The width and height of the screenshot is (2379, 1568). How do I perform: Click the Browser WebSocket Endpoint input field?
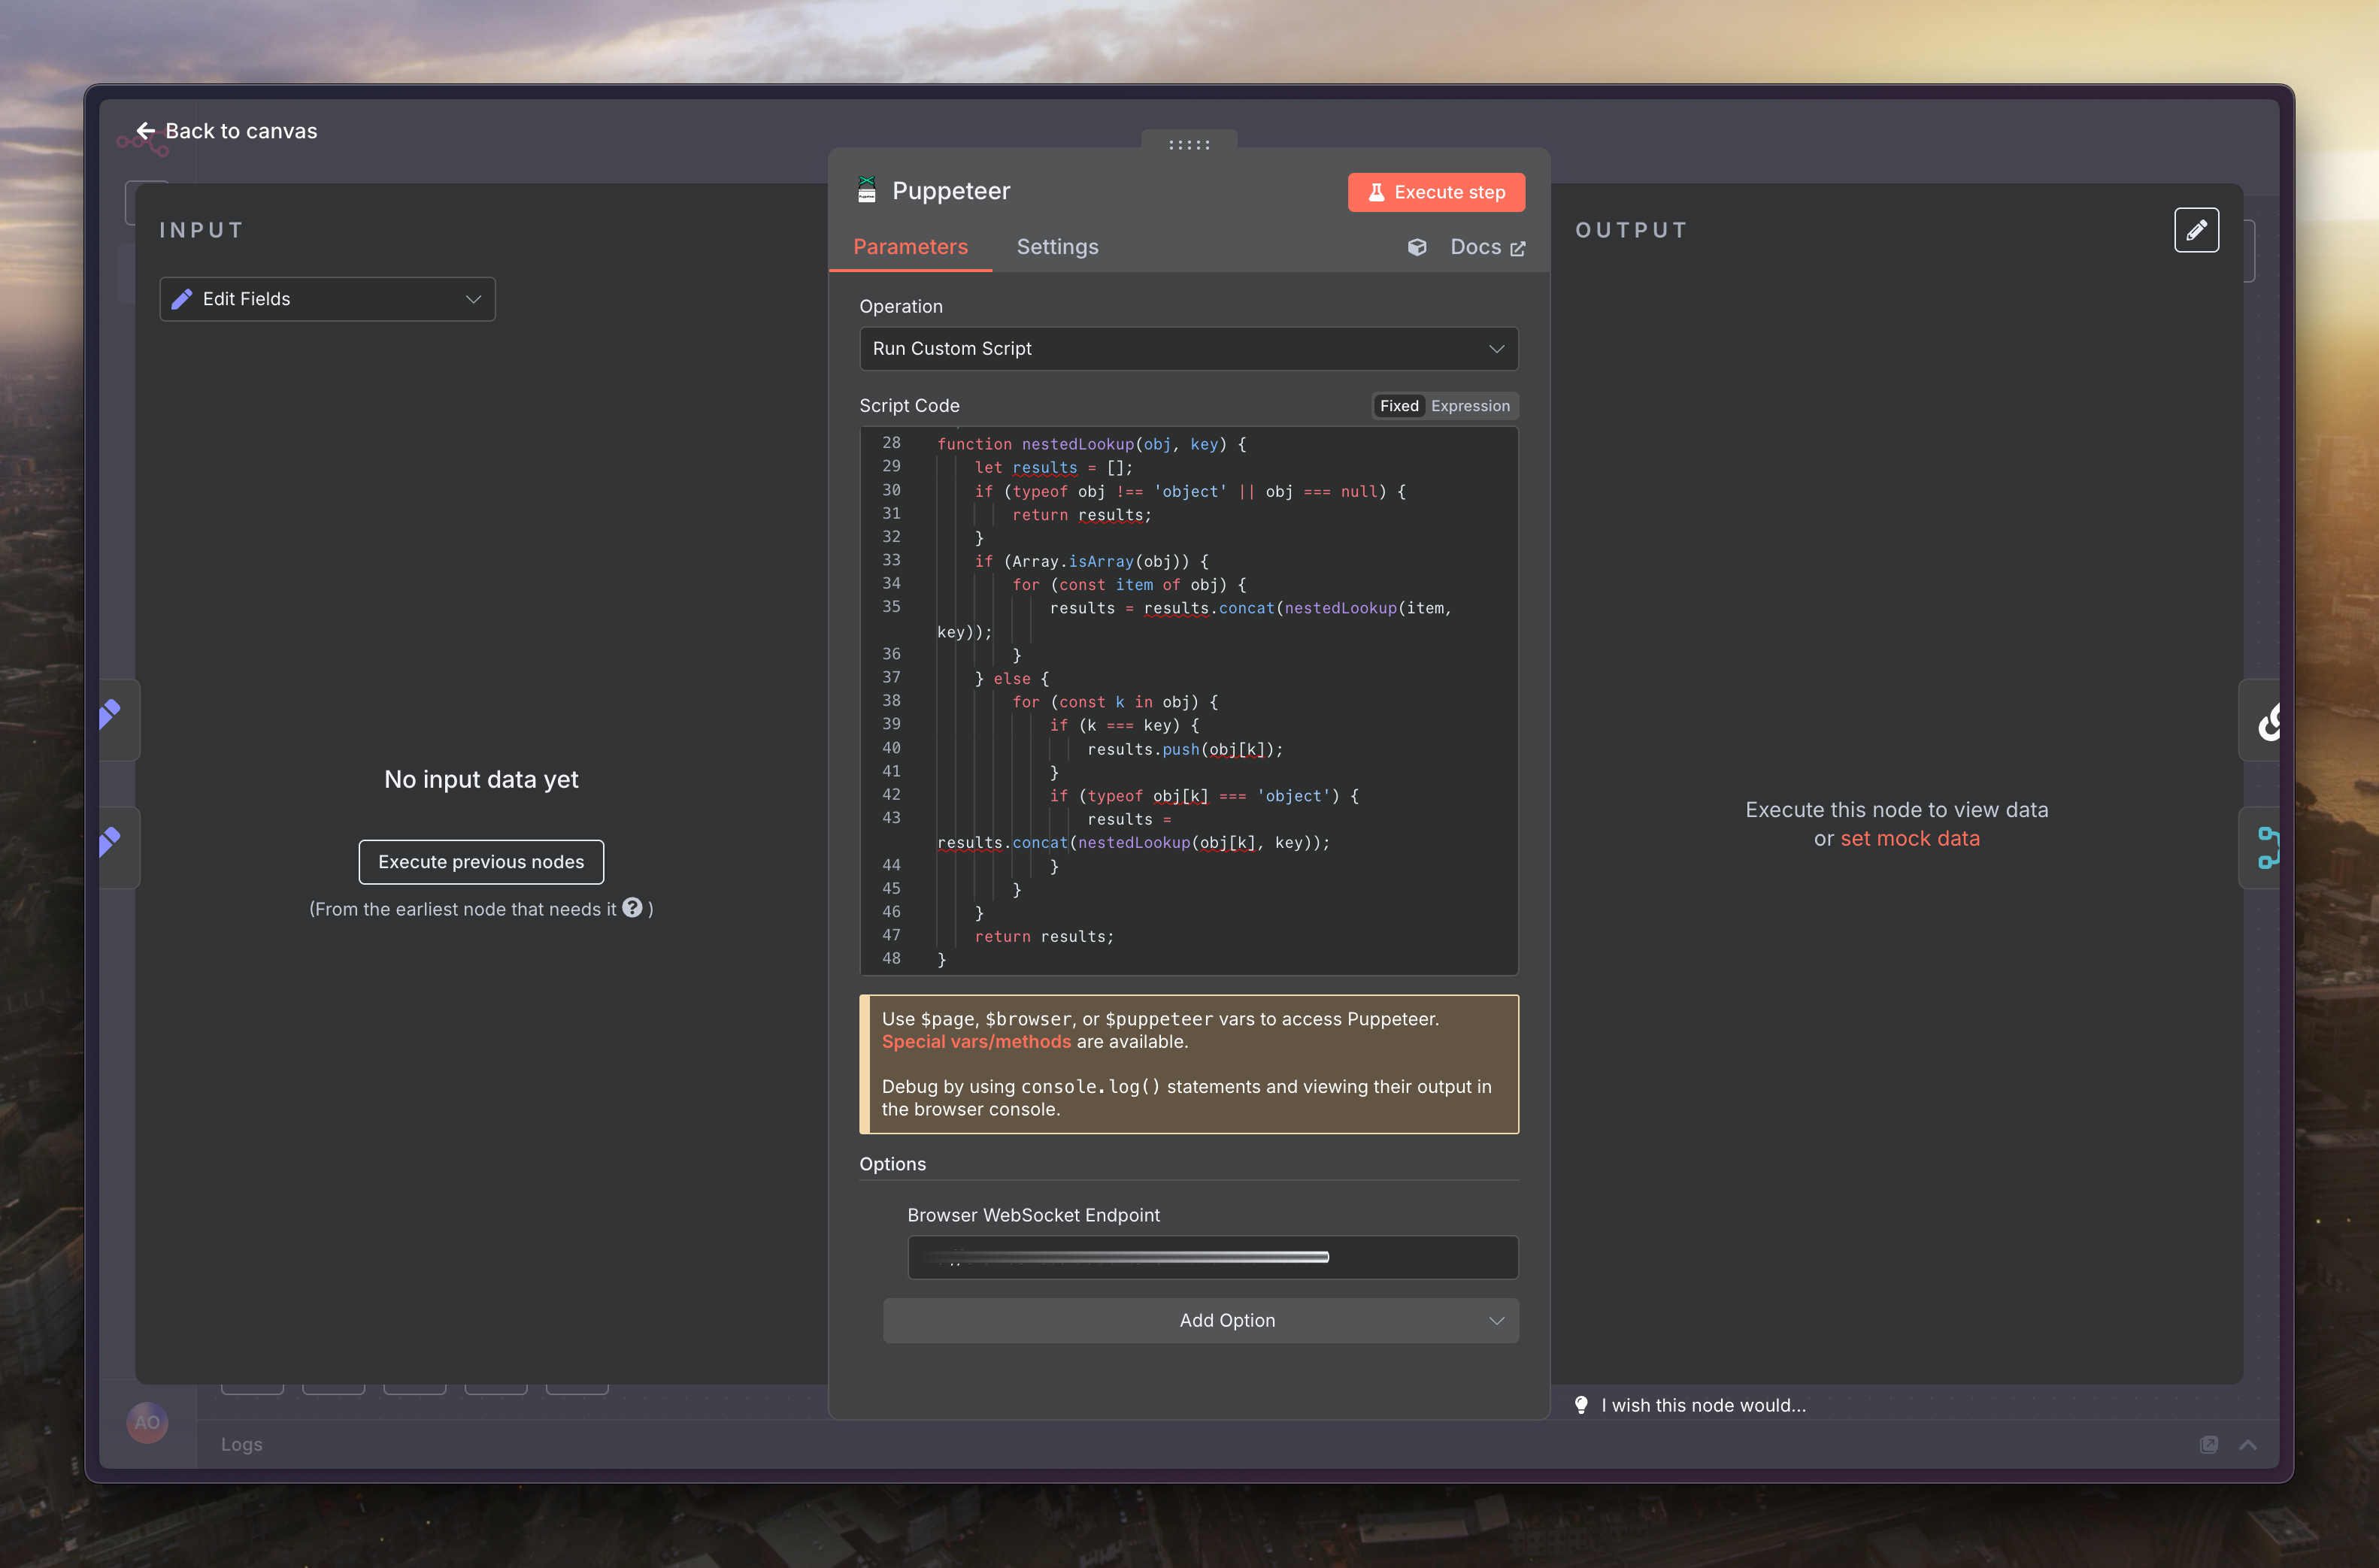tap(1213, 1257)
